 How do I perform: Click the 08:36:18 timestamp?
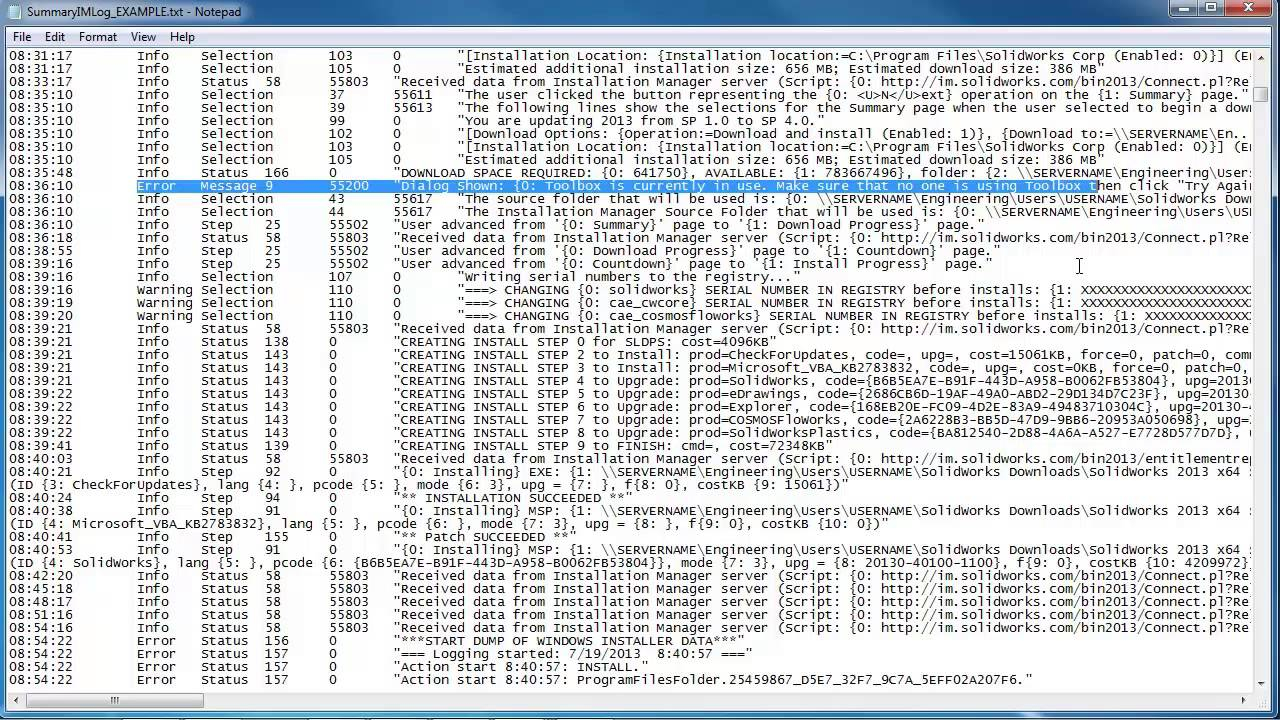point(41,238)
